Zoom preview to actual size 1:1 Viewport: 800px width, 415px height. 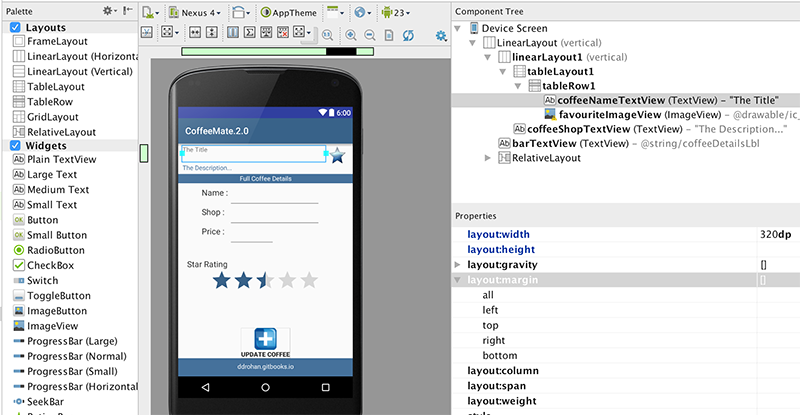(x=328, y=35)
